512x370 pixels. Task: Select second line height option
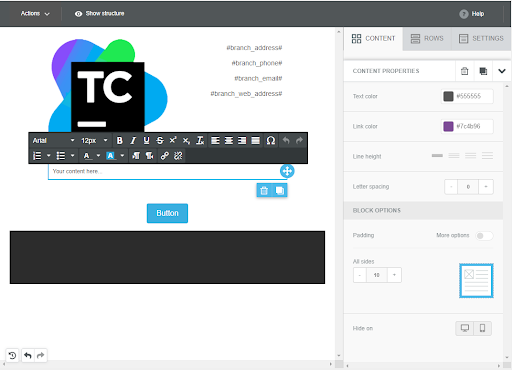[x=454, y=156]
